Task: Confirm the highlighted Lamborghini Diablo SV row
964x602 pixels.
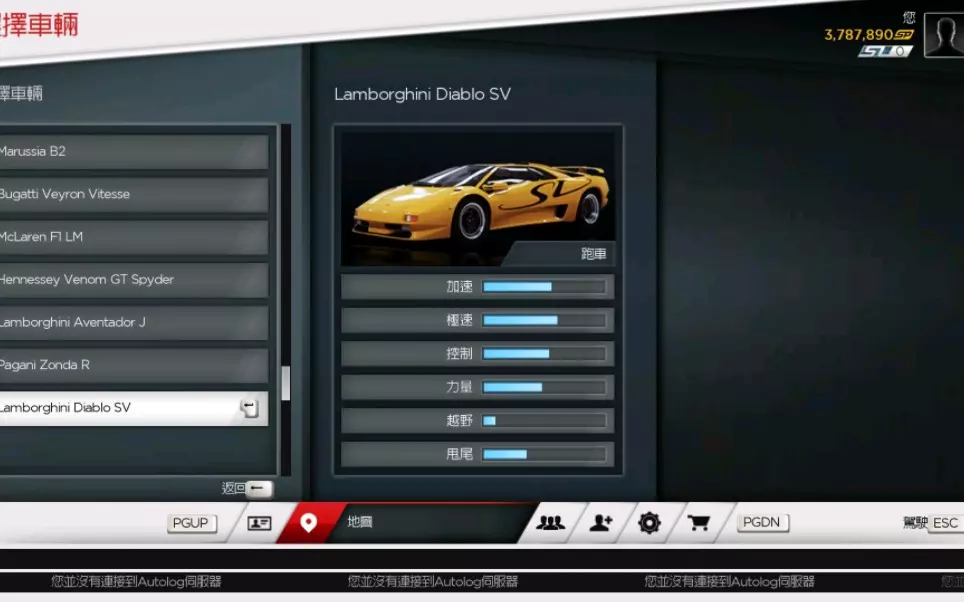Action: [133, 408]
